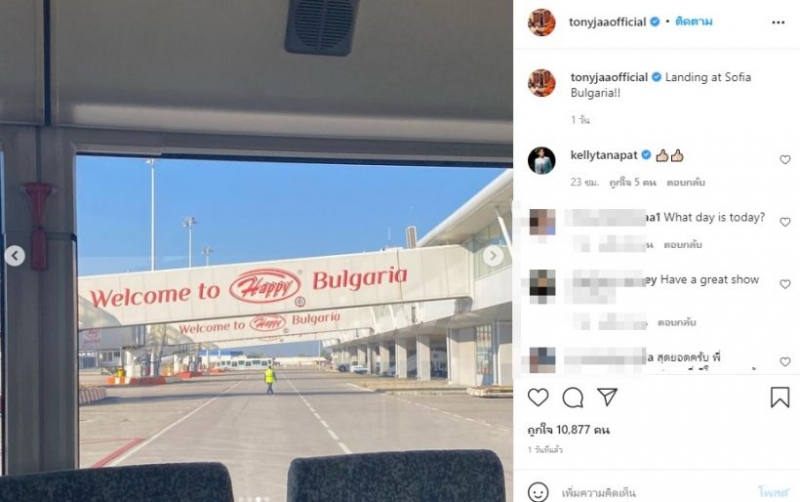Open three-dot options menu in header
Viewport: 800px width, 502px height.
778,22
